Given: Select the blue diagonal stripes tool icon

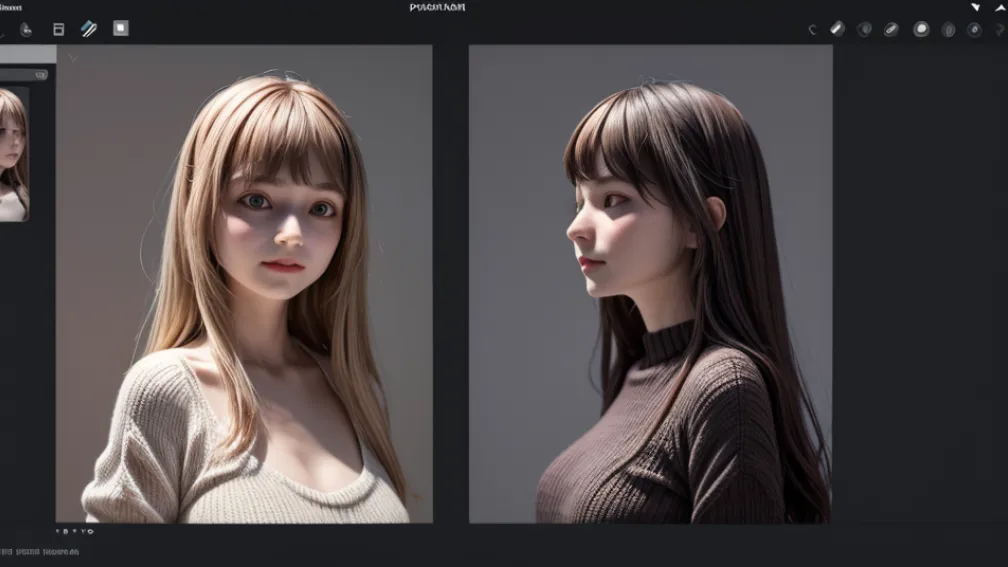Looking at the screenshot, I should click(x=89, y=28).
